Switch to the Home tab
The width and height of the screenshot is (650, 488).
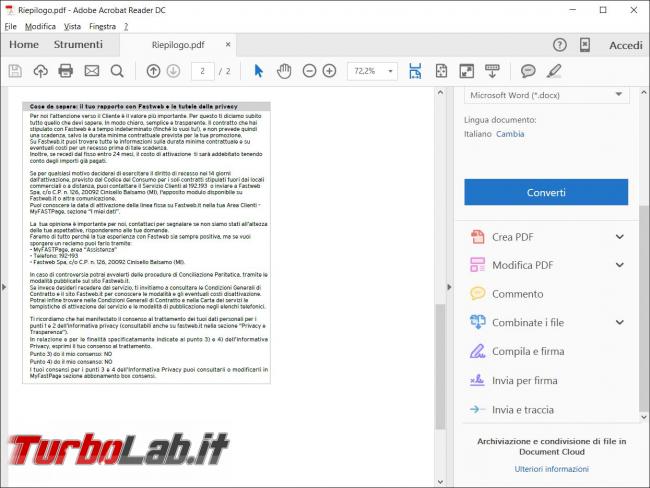[24, 44]
